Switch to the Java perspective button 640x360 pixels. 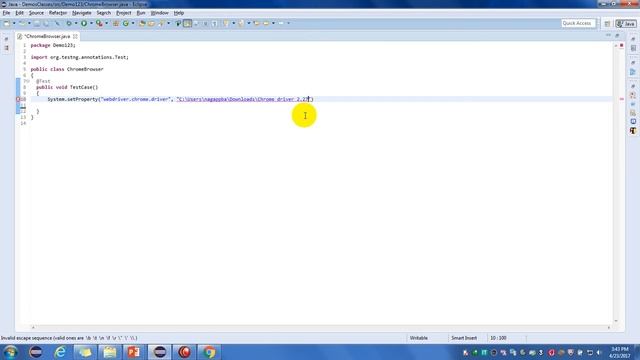[626, 24]
